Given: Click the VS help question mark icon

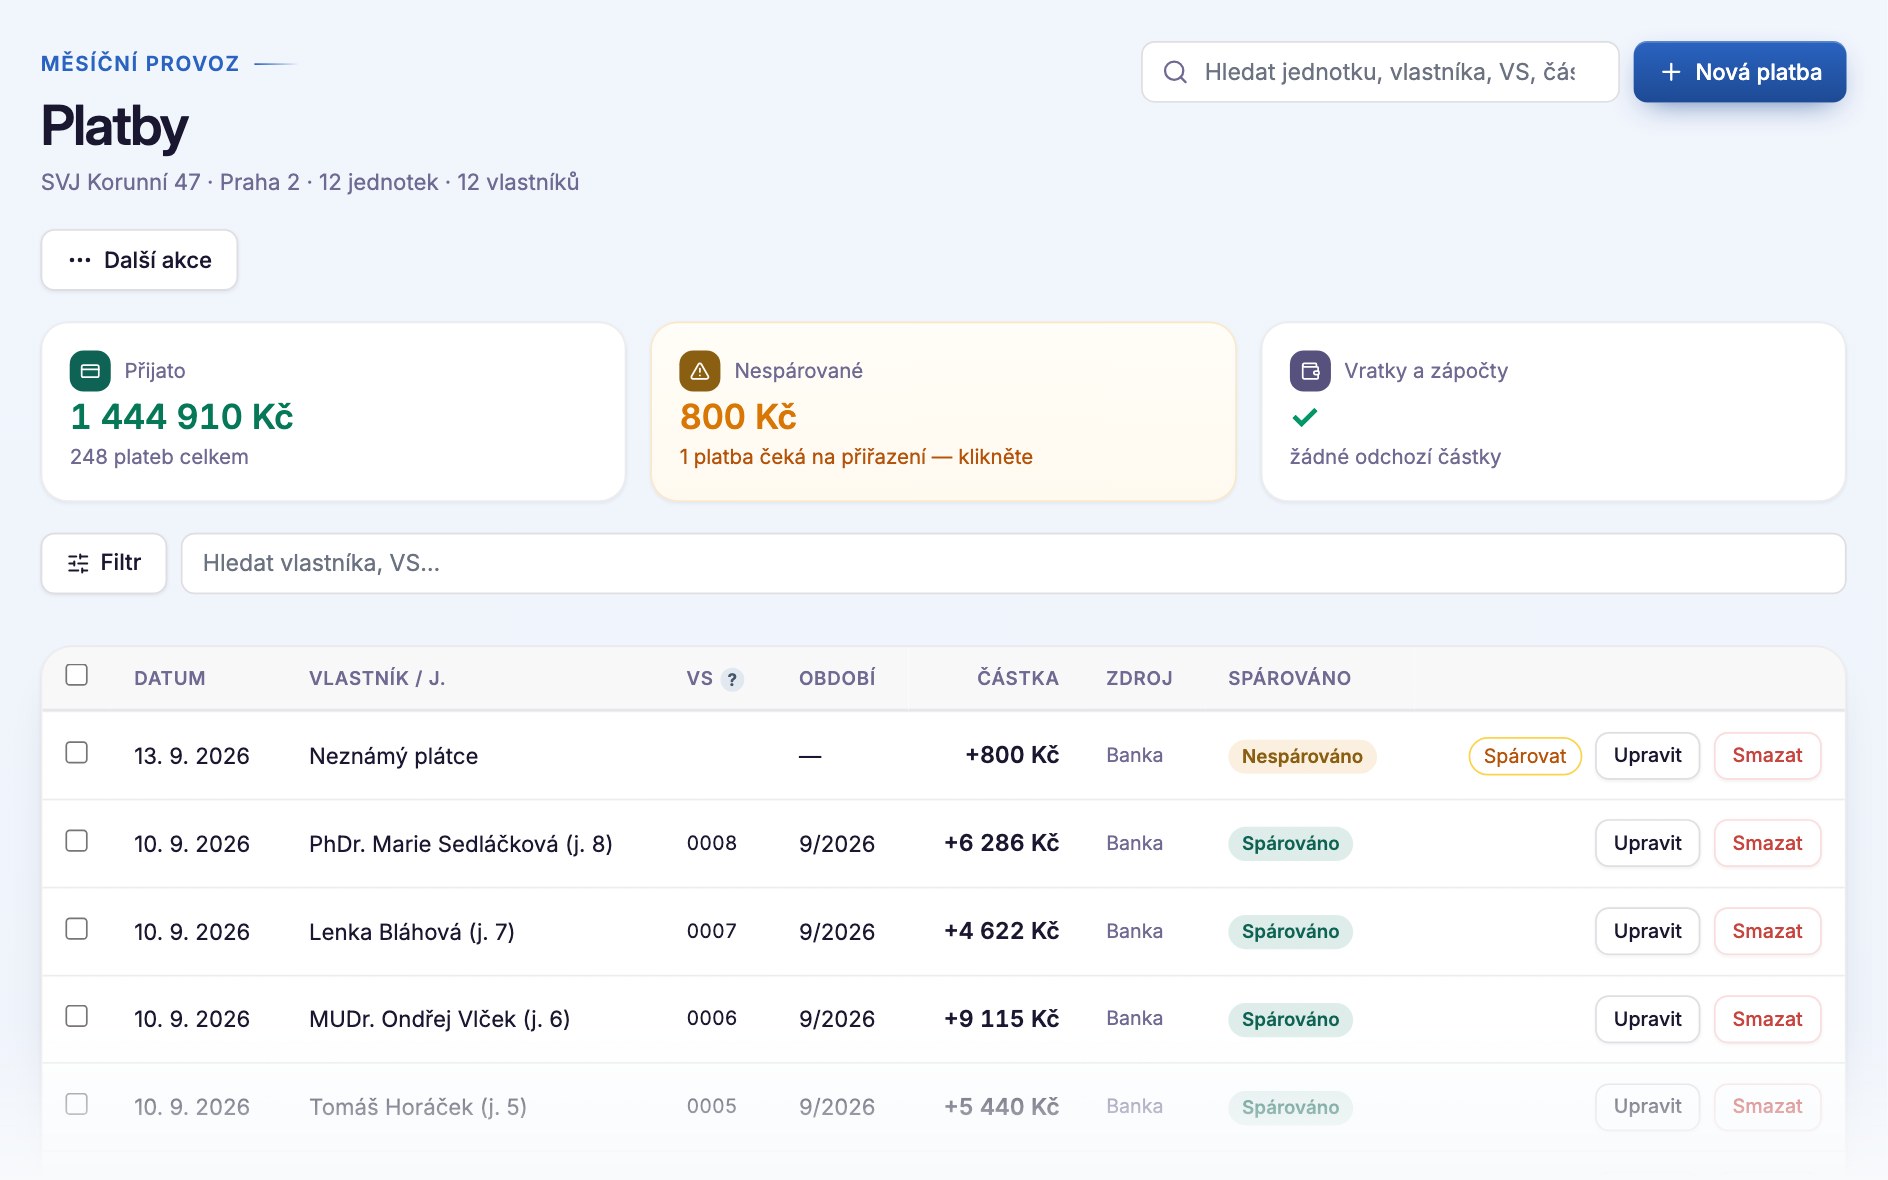Looking at the screenshot, I should coord(732,679).
